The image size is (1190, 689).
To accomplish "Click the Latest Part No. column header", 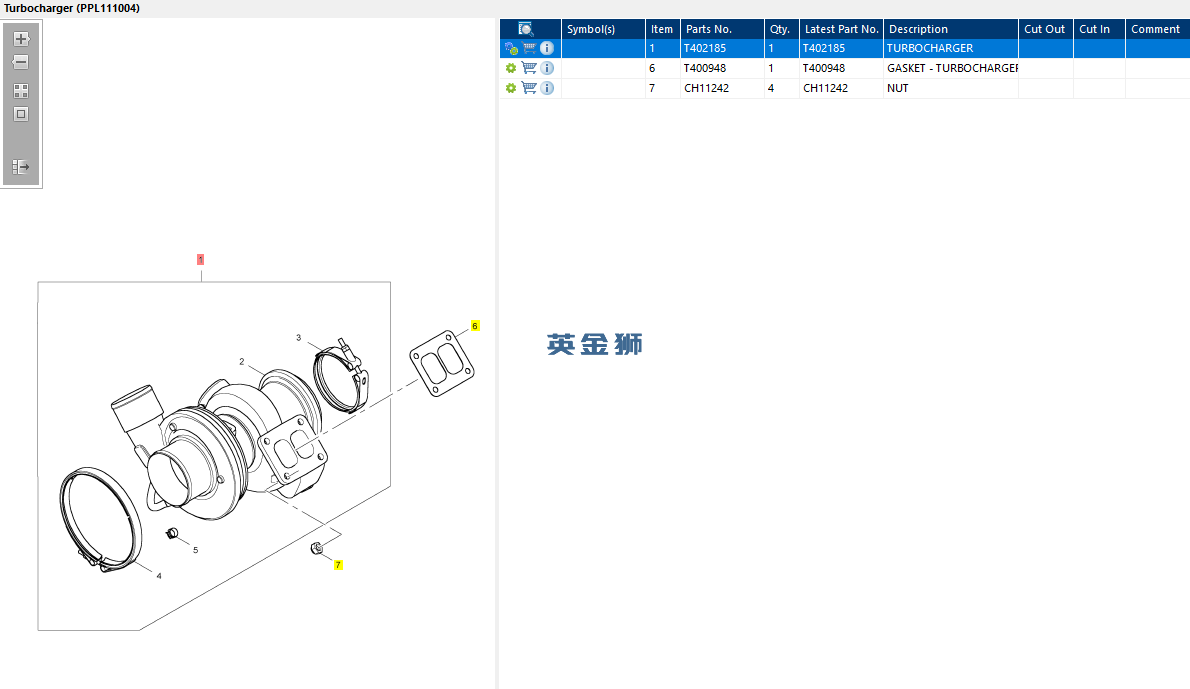I will [x=841, y=29].
